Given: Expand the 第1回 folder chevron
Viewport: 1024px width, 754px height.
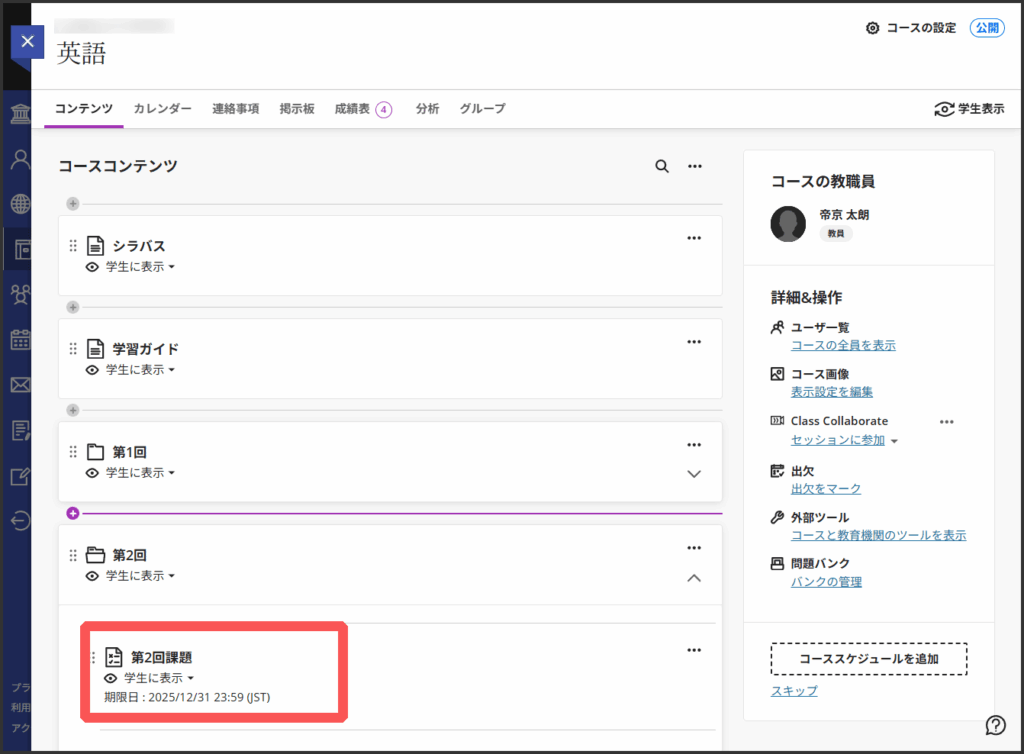Looking at the screenshot, I should pyautogui.click(x=694, y=474).
